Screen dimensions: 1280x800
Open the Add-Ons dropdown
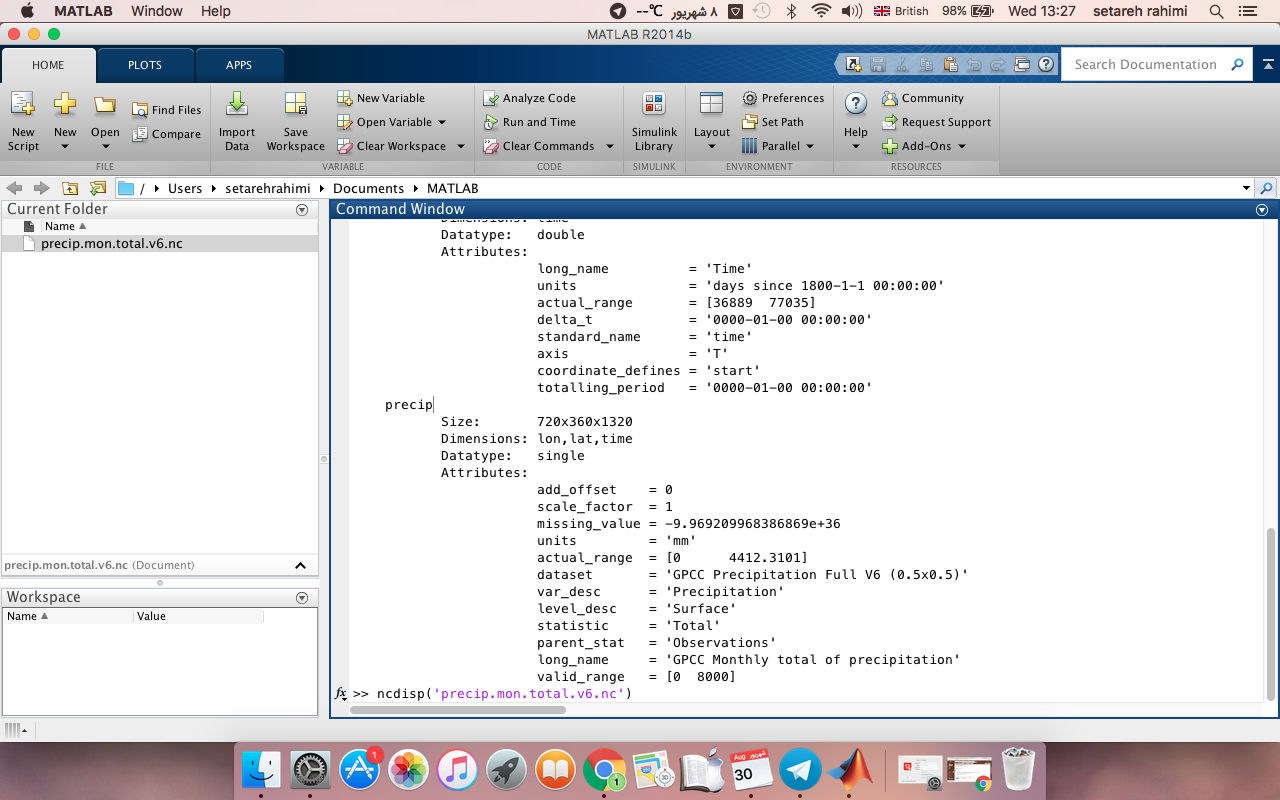[x=962, y=146]
